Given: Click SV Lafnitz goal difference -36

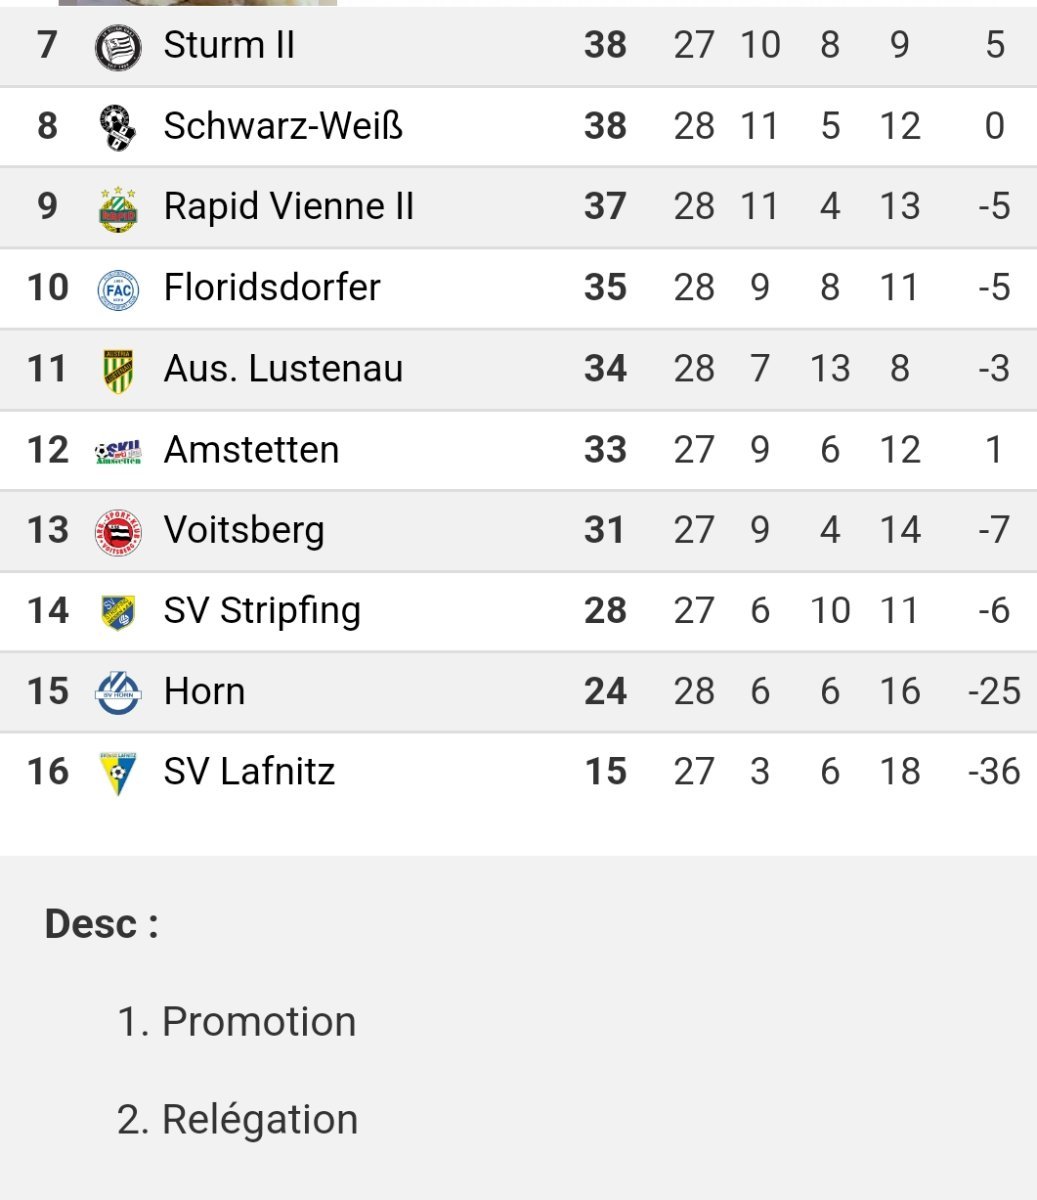Looking at the screenshot, I should pyautogui.click(x=994, y=772).
